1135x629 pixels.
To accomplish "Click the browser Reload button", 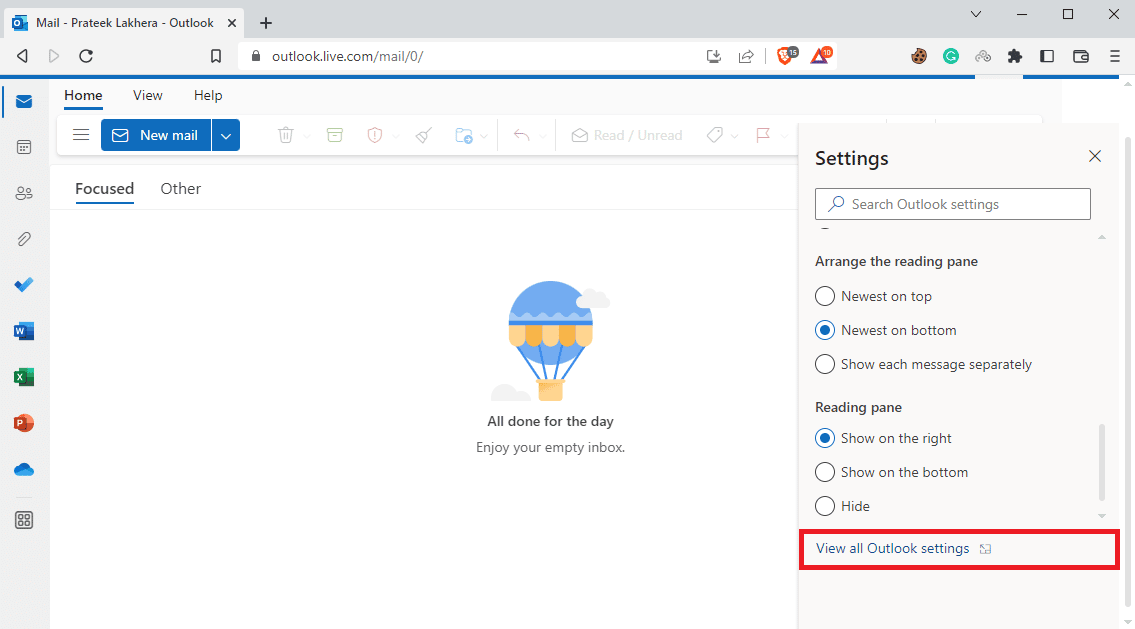I will (85, 56).
